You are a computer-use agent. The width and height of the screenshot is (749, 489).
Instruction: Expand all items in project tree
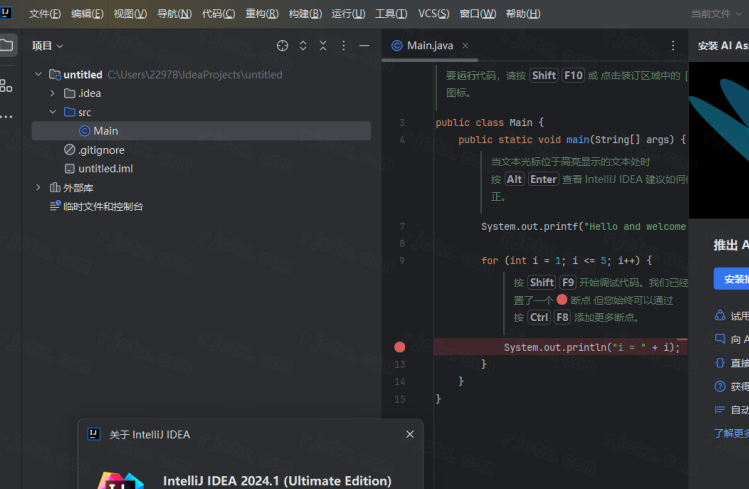[303, 46]
